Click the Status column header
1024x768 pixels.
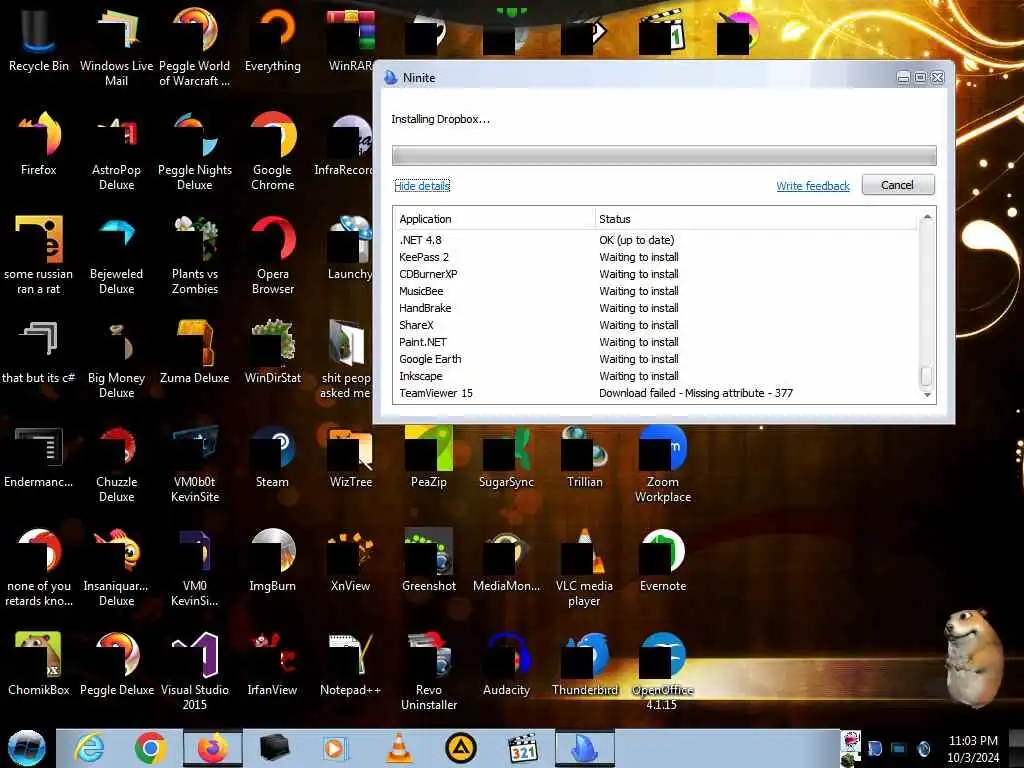coord(756,219)
